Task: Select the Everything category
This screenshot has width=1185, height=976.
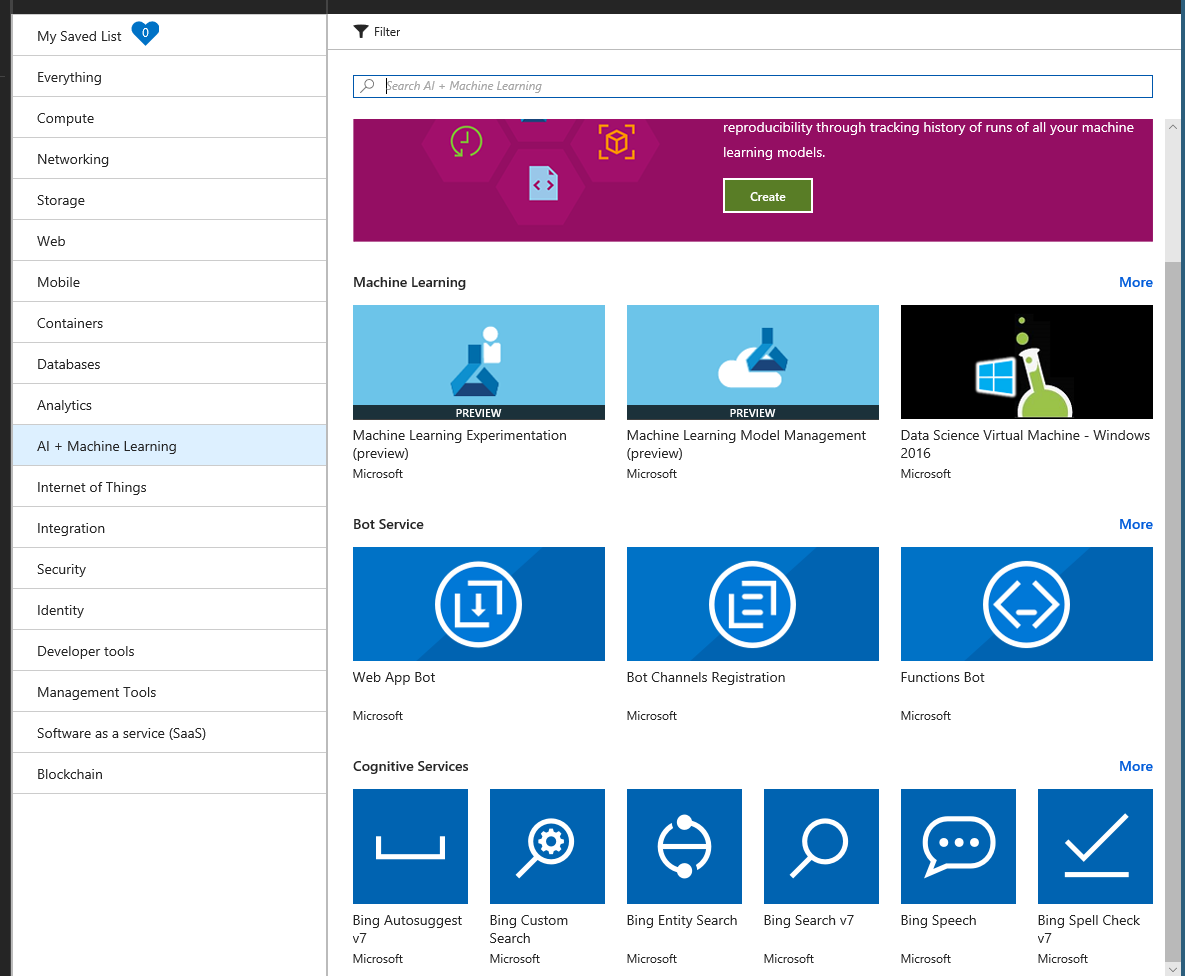Action: pyautogui.click(x=169, y=77)
